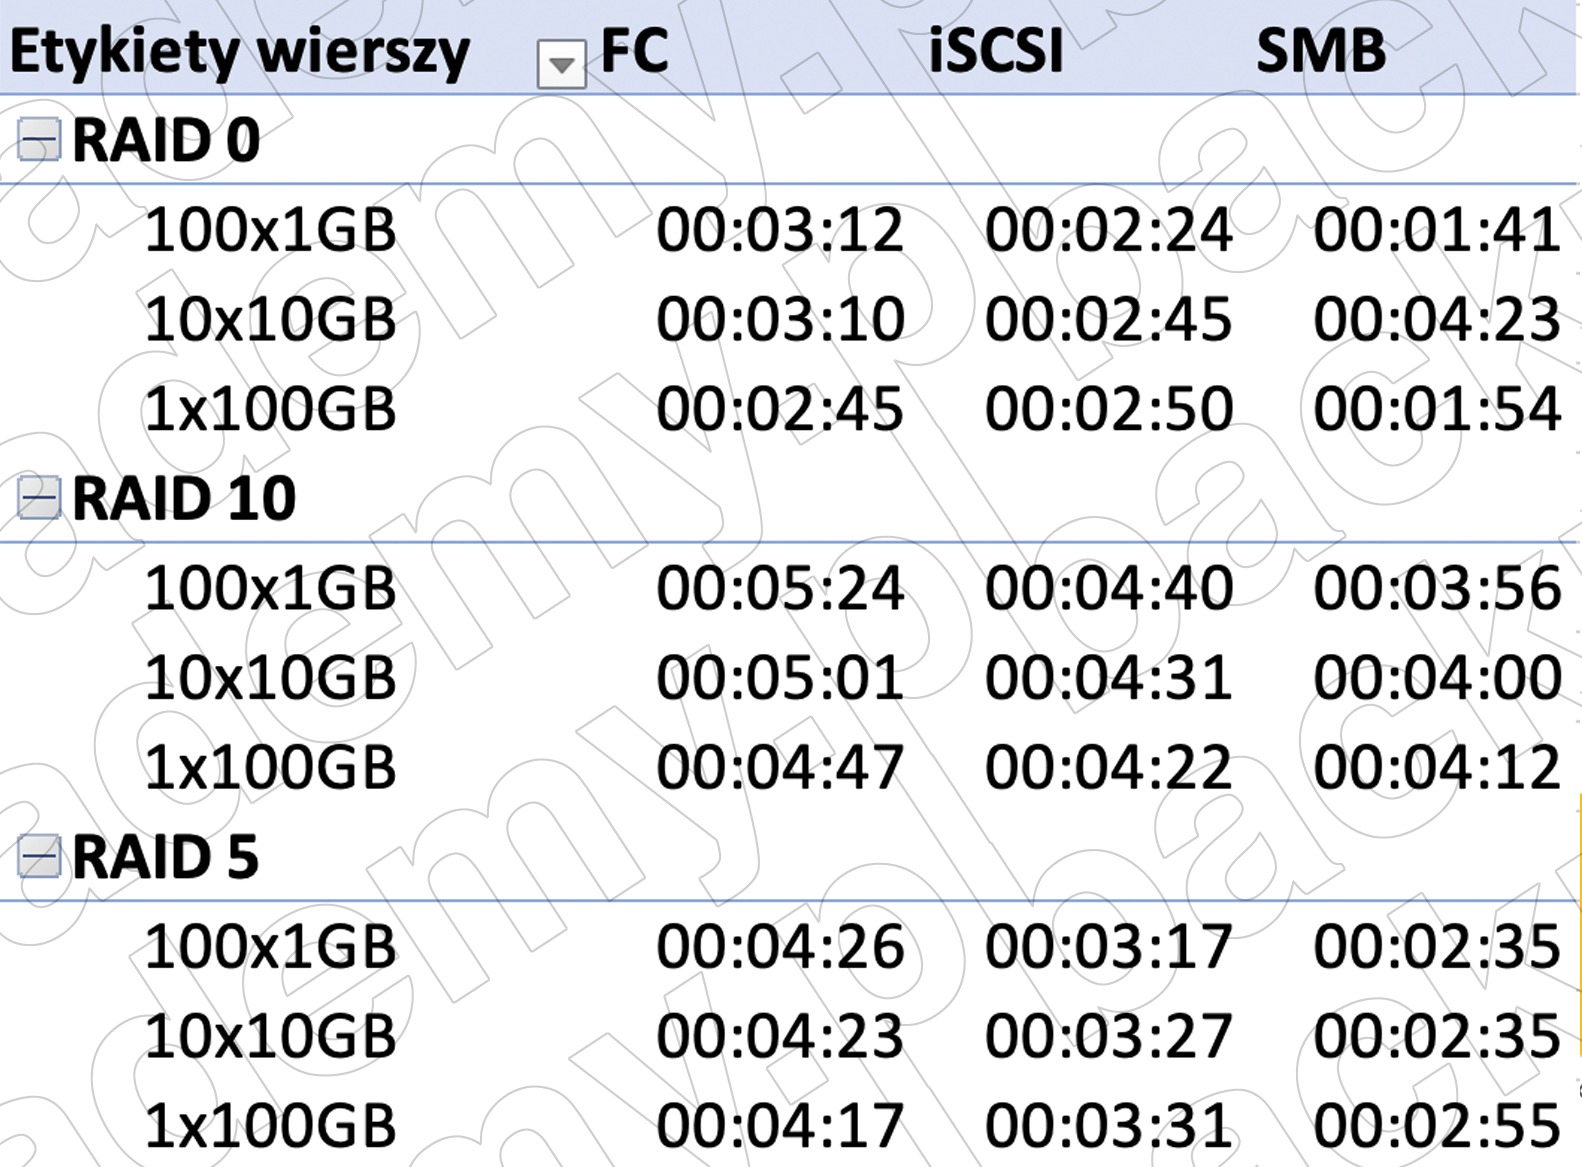Click the iSCSI cell showing 00:03:31
The height and width of the screenshot is (1167, 1582).
coord(1109,1125)
